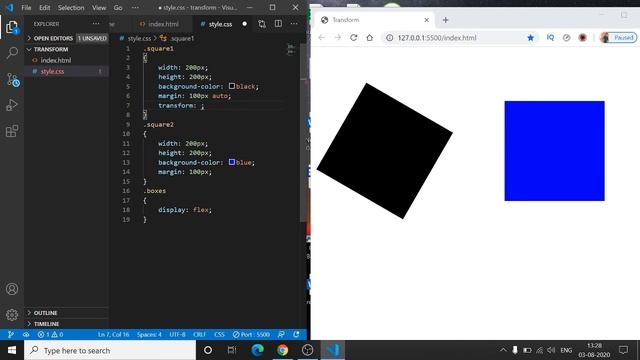Click Ln 7, Col 16 in status bar
Viewport: 640px width, 360px height.
(x=113, y=334)
